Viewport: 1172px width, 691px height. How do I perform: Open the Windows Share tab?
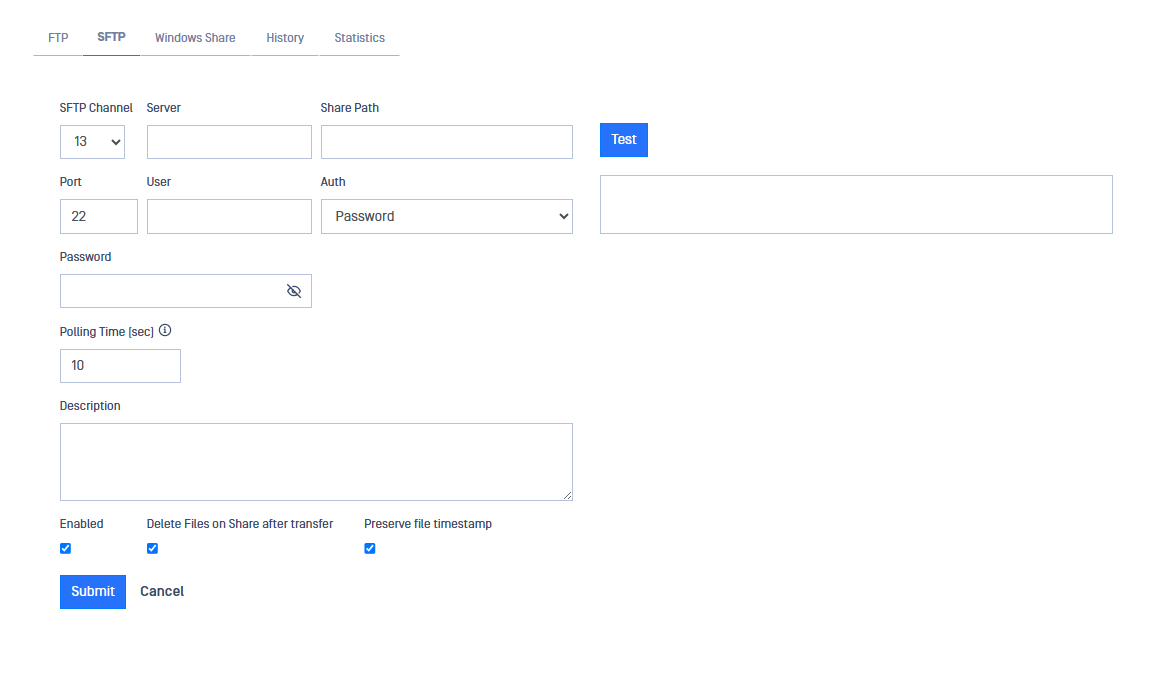(195, 37)
